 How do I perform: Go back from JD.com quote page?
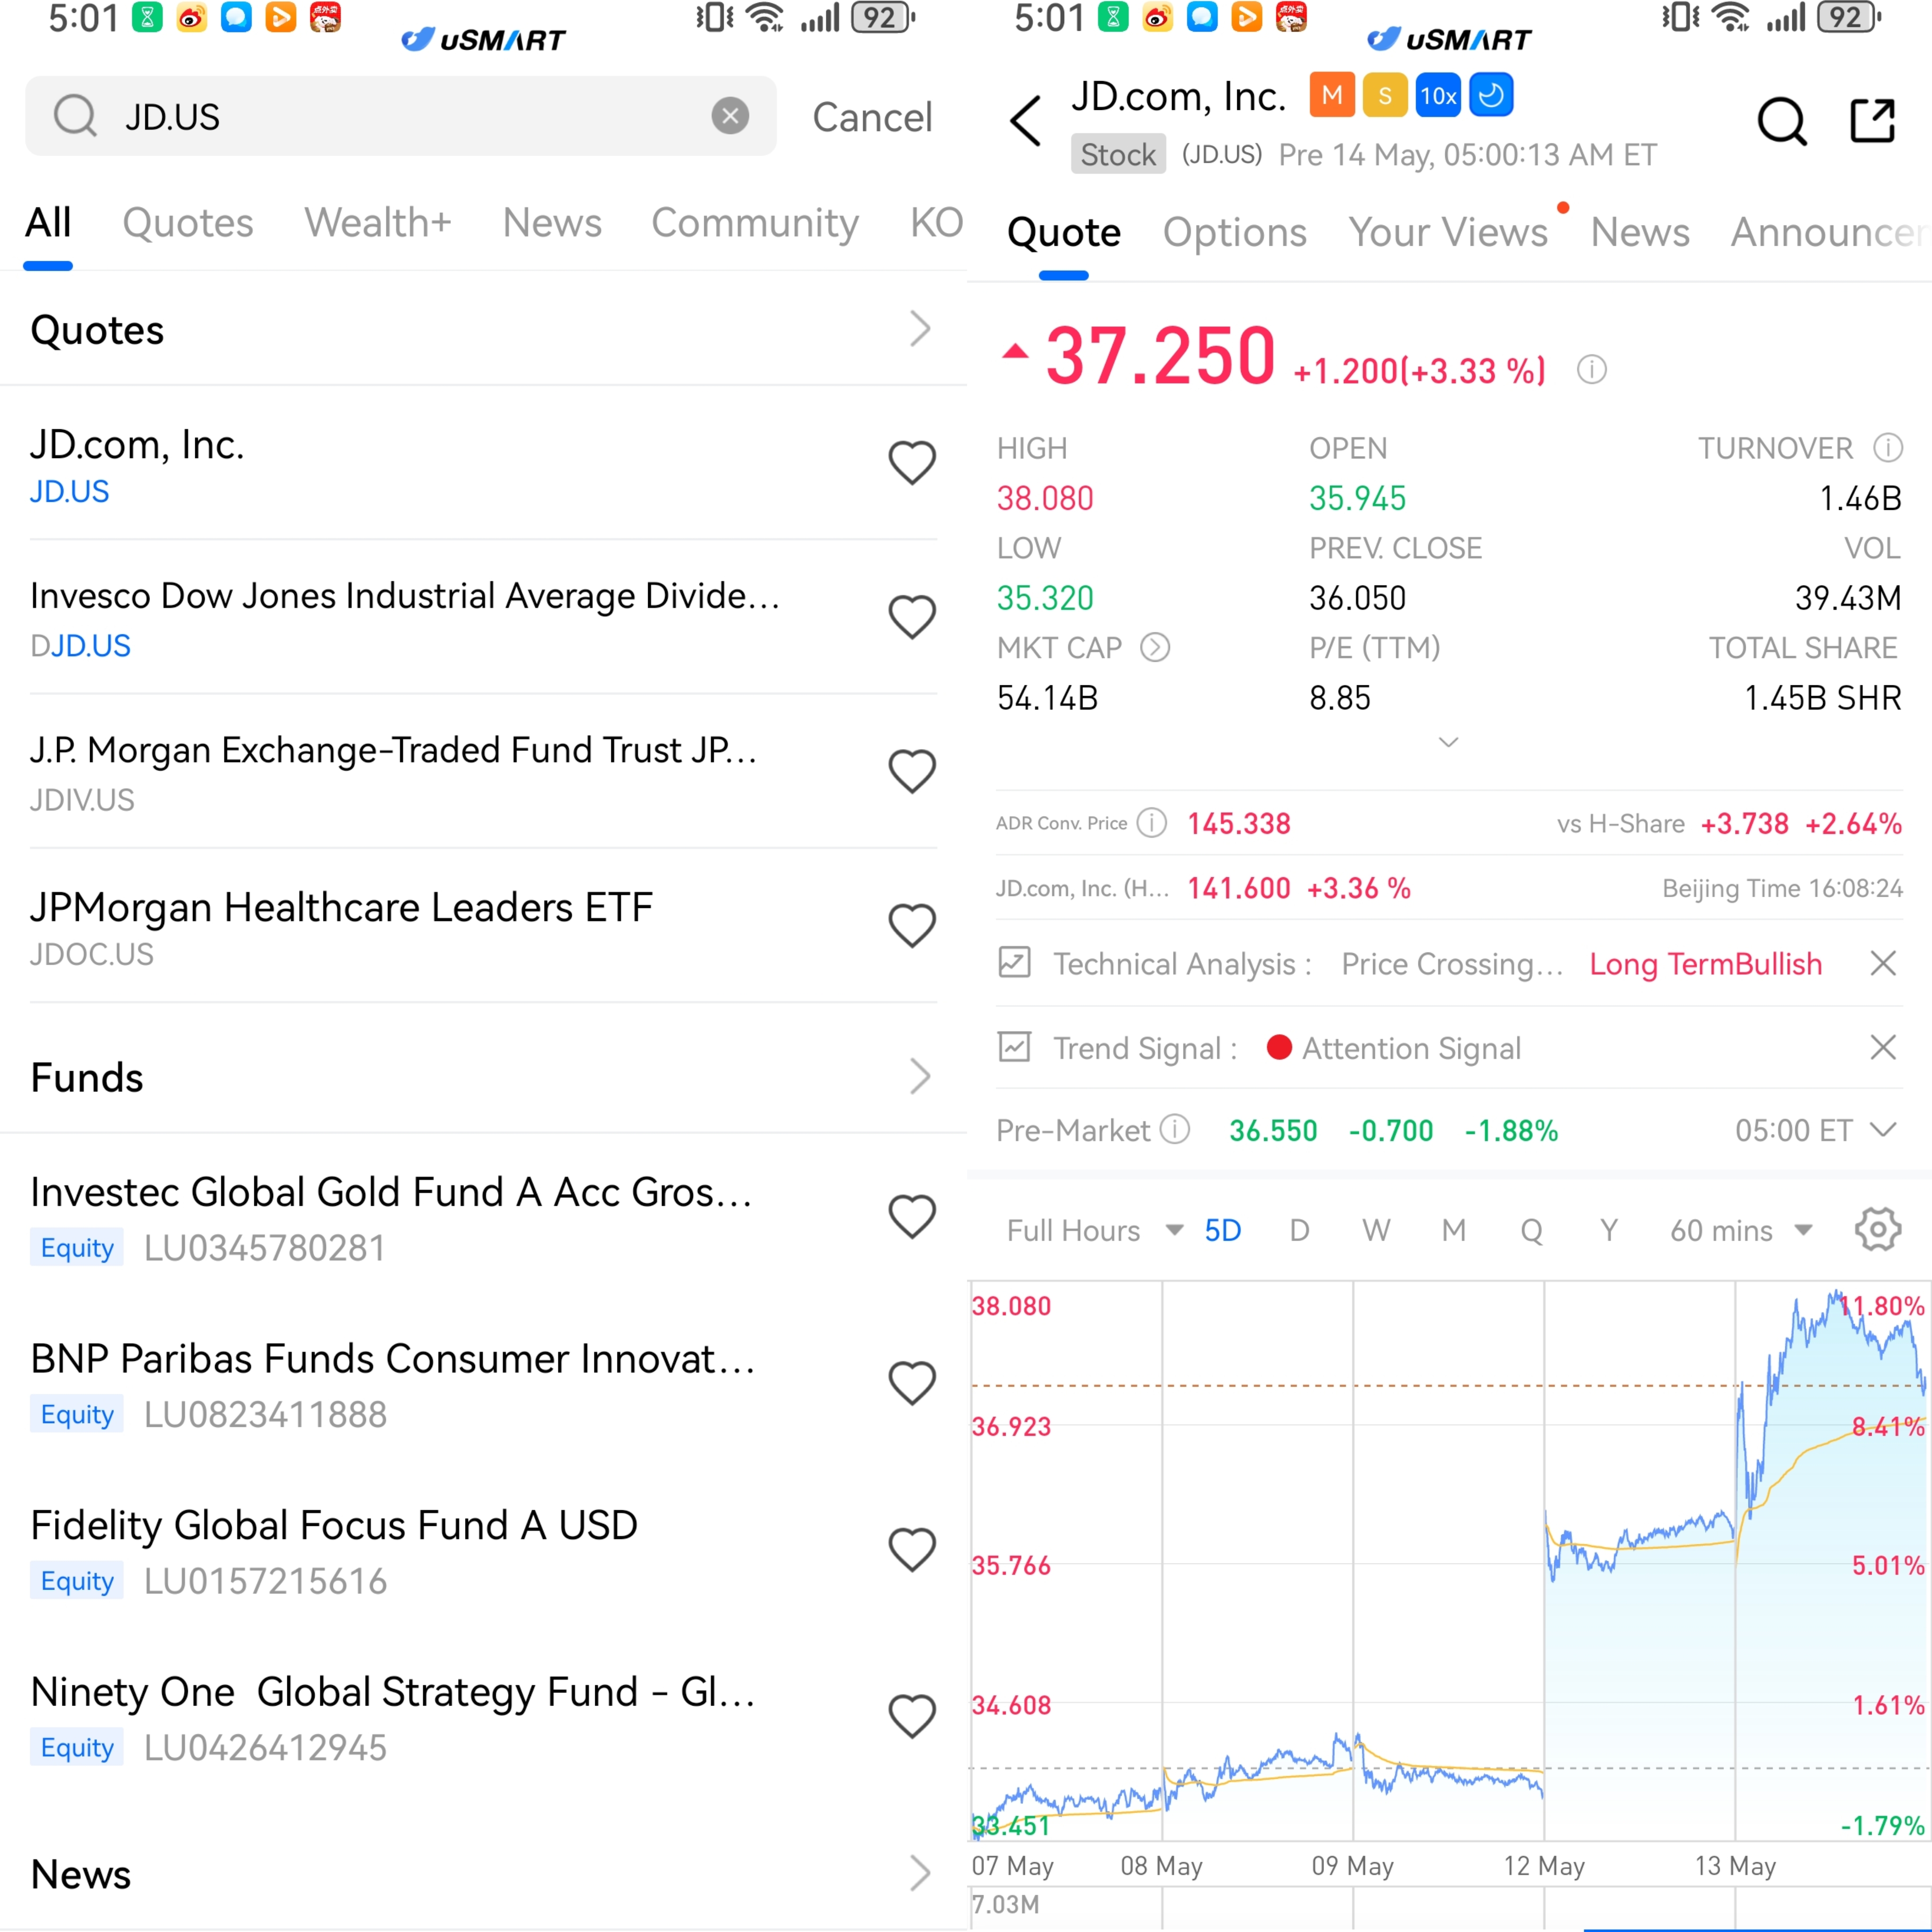pos(1026,121)
